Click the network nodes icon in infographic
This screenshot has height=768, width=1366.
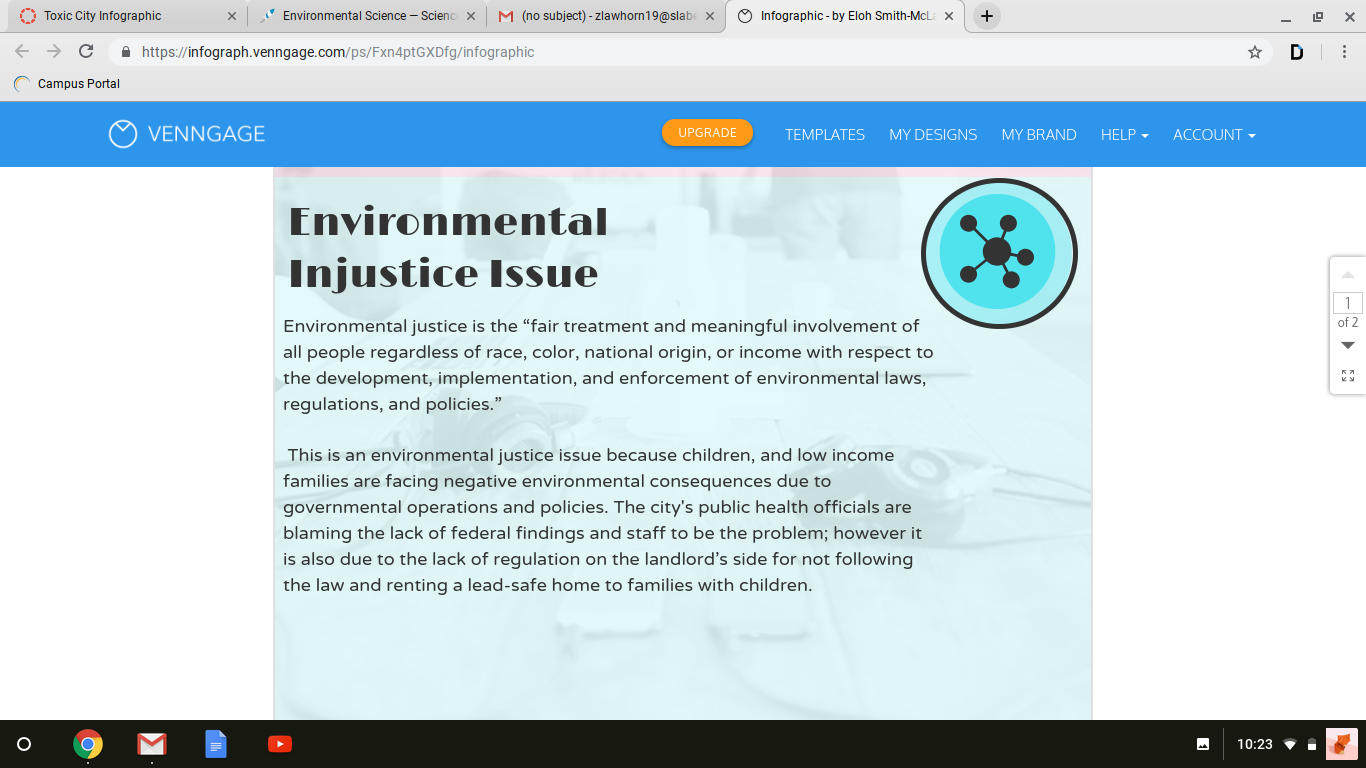[998, 253]
